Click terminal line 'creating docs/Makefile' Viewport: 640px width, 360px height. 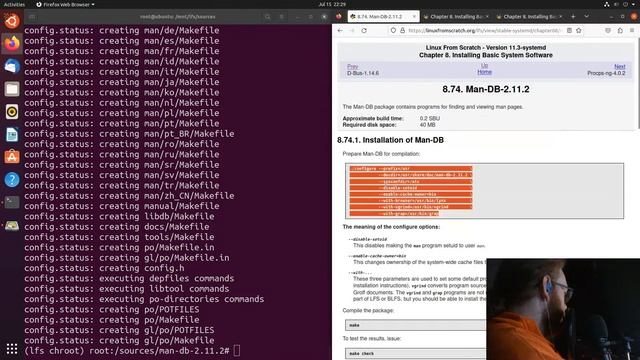[x=117, y=227]
